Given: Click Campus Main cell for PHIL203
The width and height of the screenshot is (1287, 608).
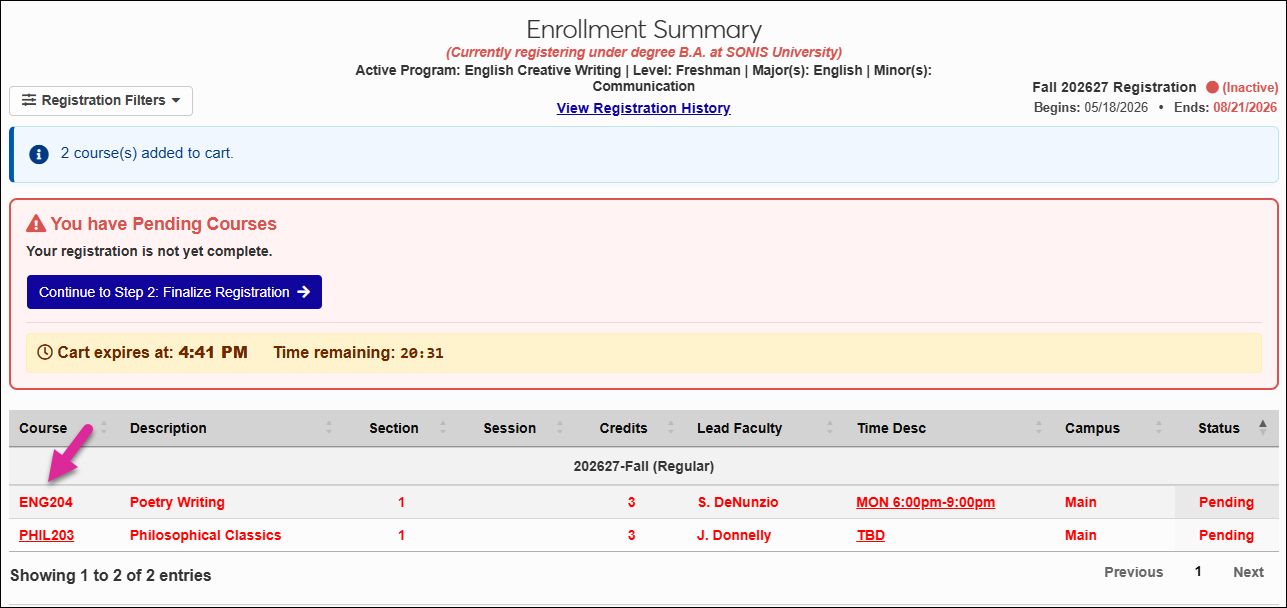Looking at the screenshot, I should (x=1081, y=535).
